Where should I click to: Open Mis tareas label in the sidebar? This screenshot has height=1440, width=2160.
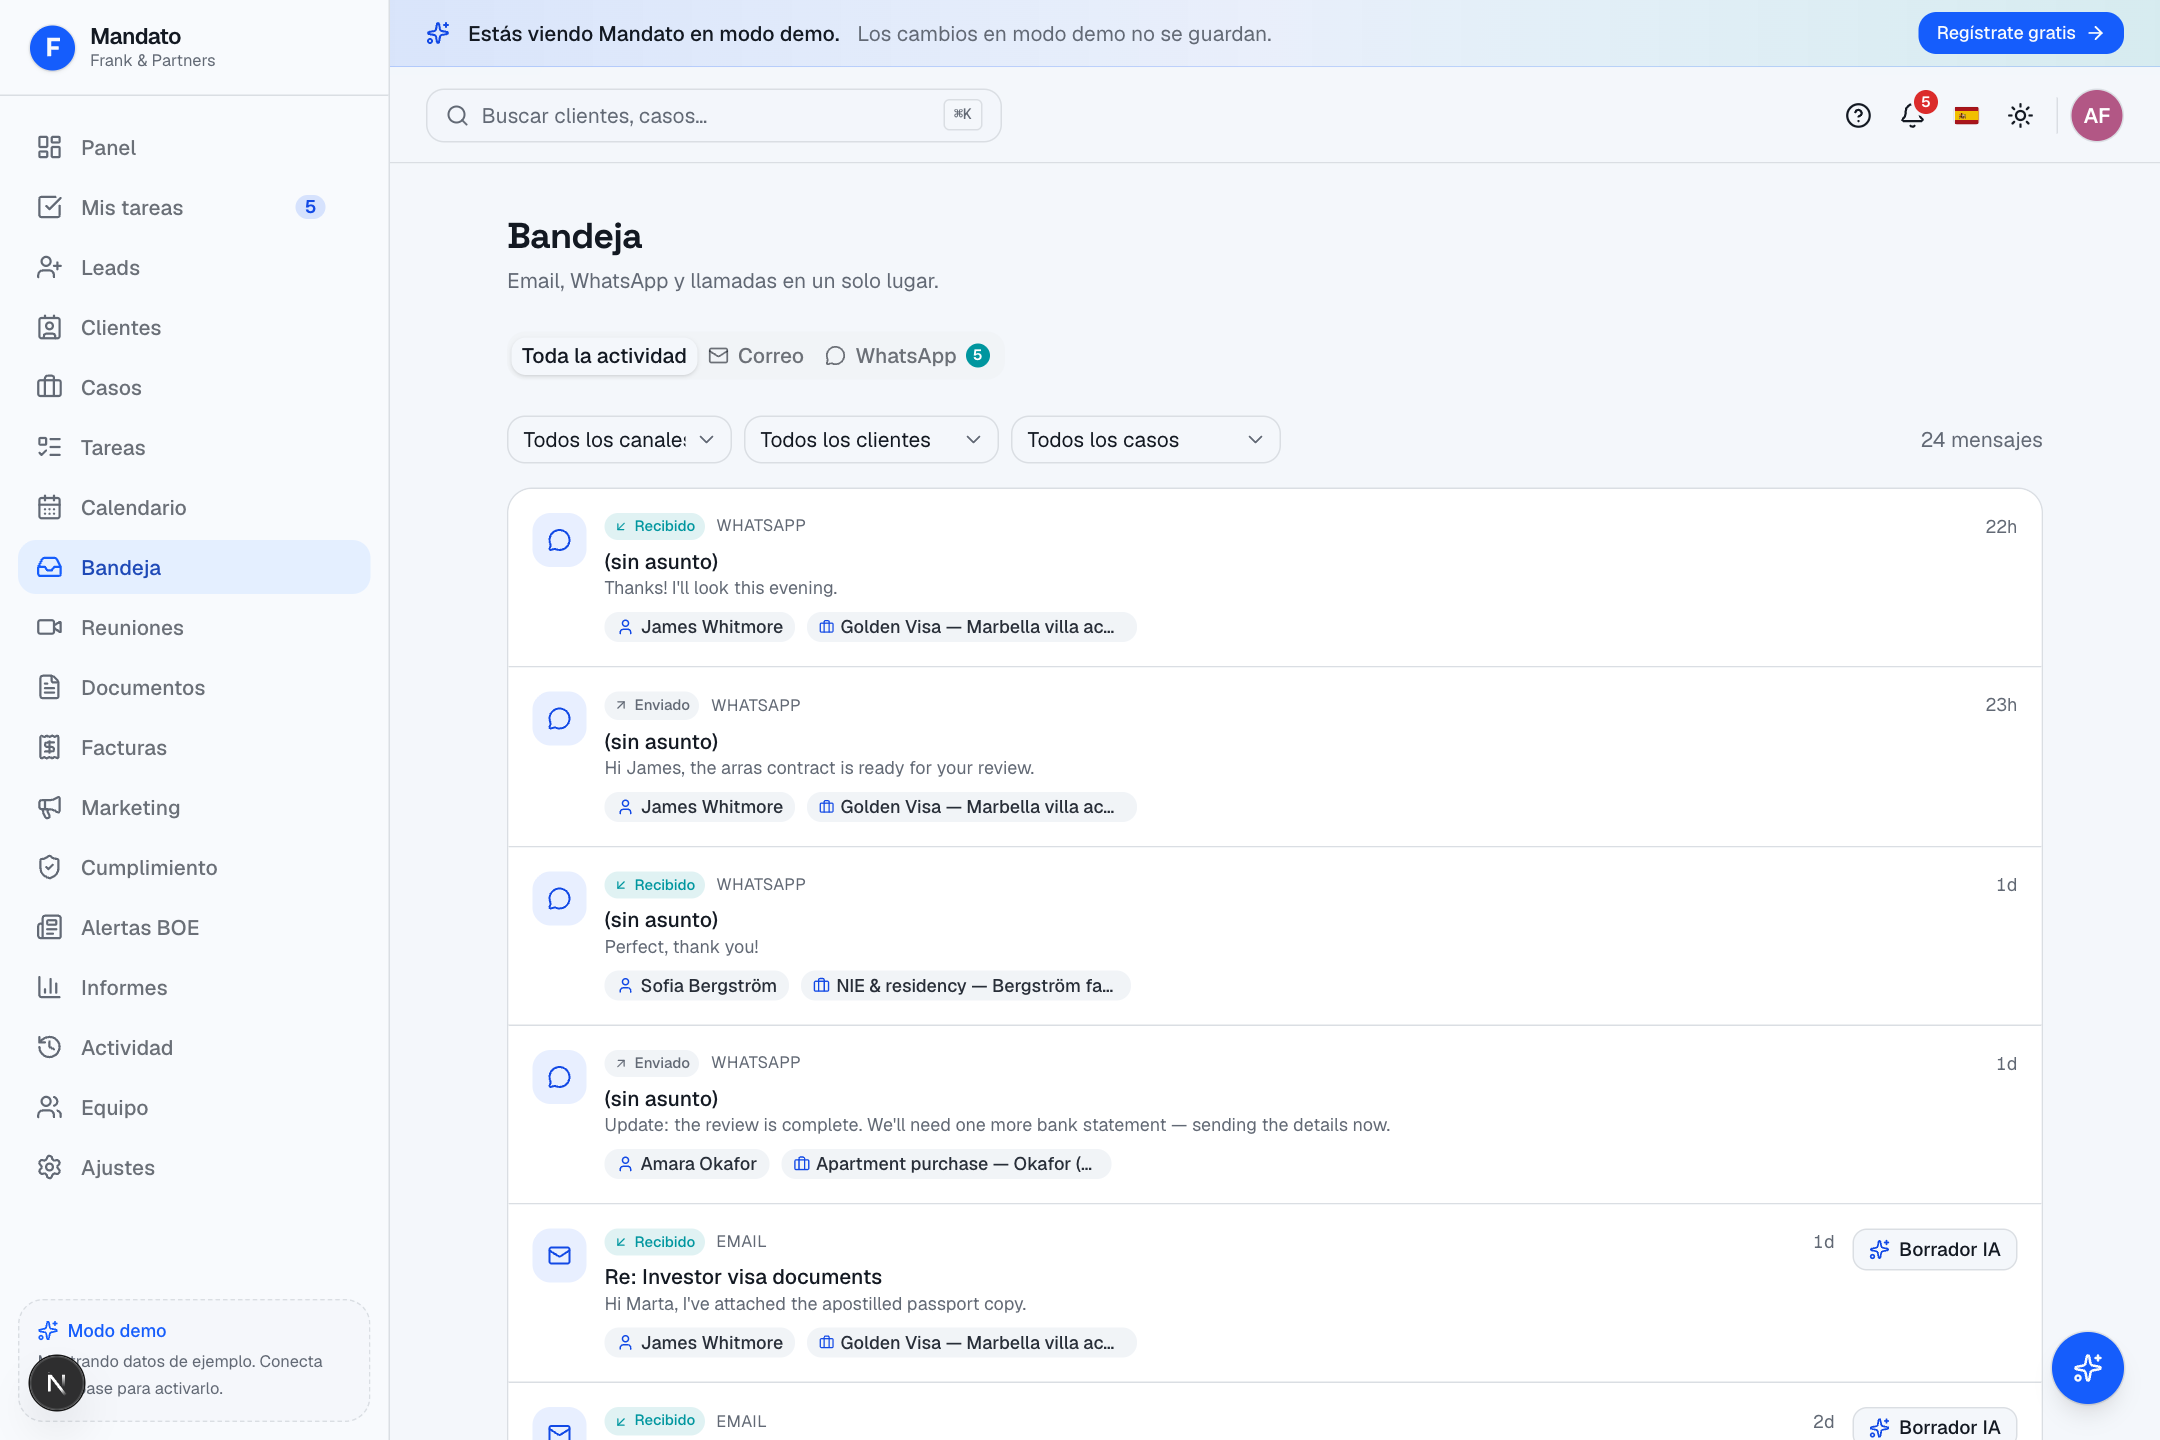(x=132, y=208)
